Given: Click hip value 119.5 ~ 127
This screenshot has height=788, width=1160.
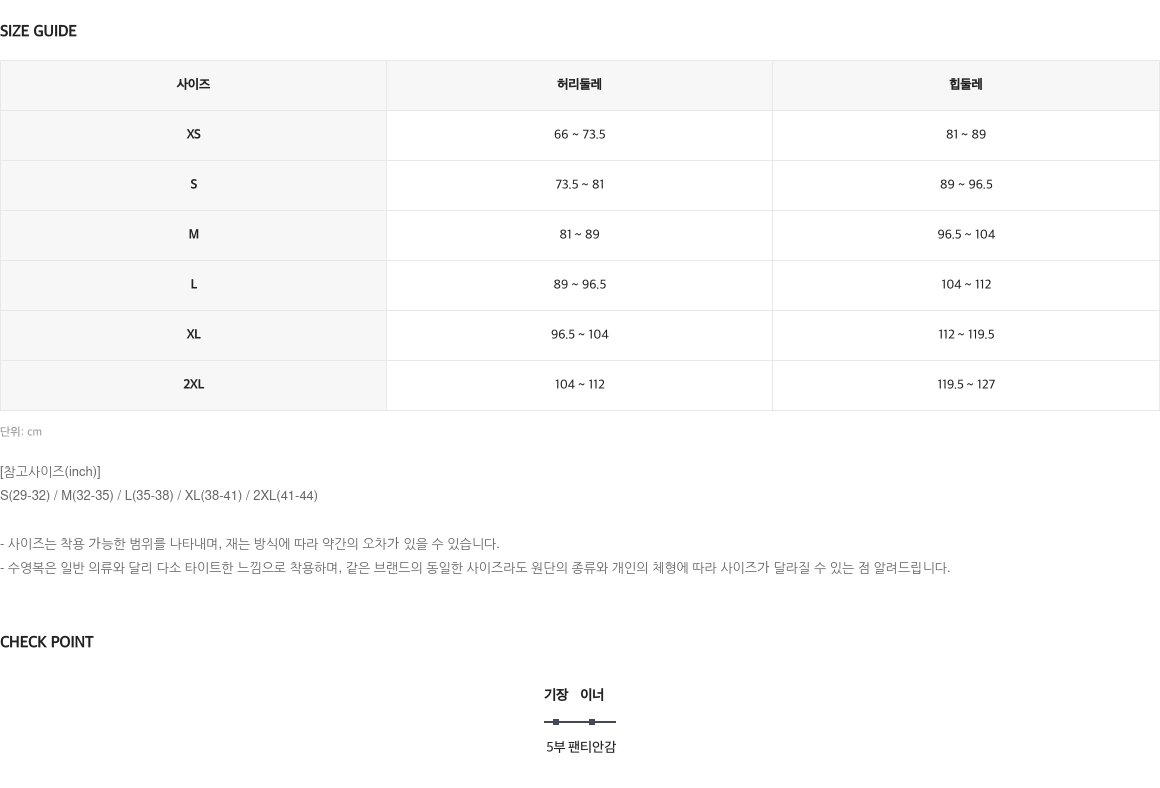Looking at the screenshot, I should click(965, 384).
